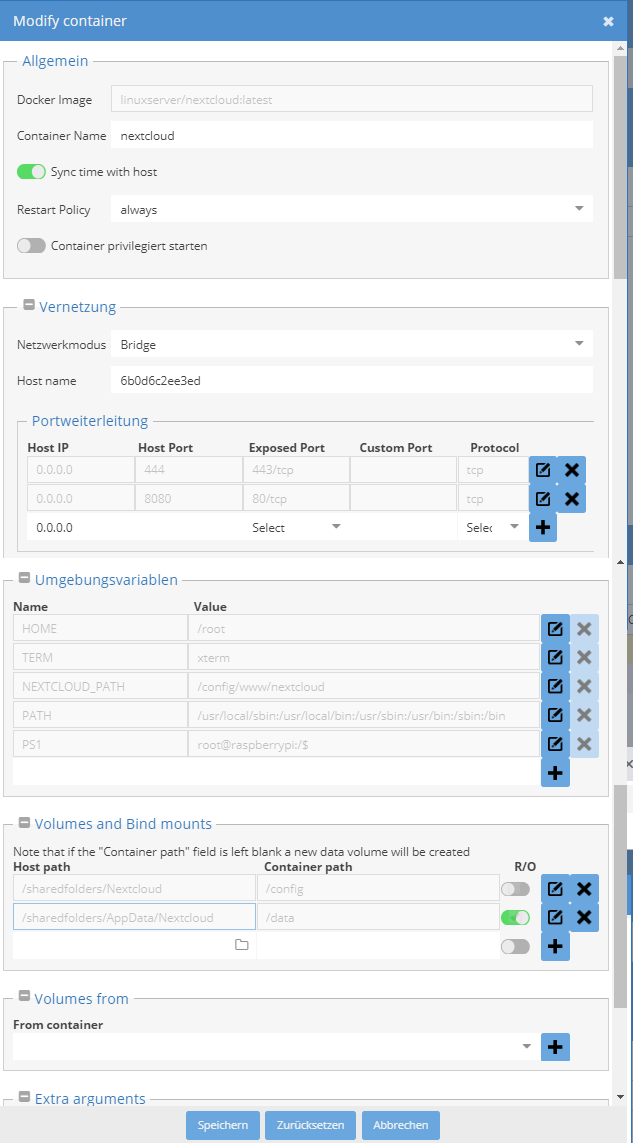Delete the NEXTCLOUD_PATH environment variable

pos(584,686)
